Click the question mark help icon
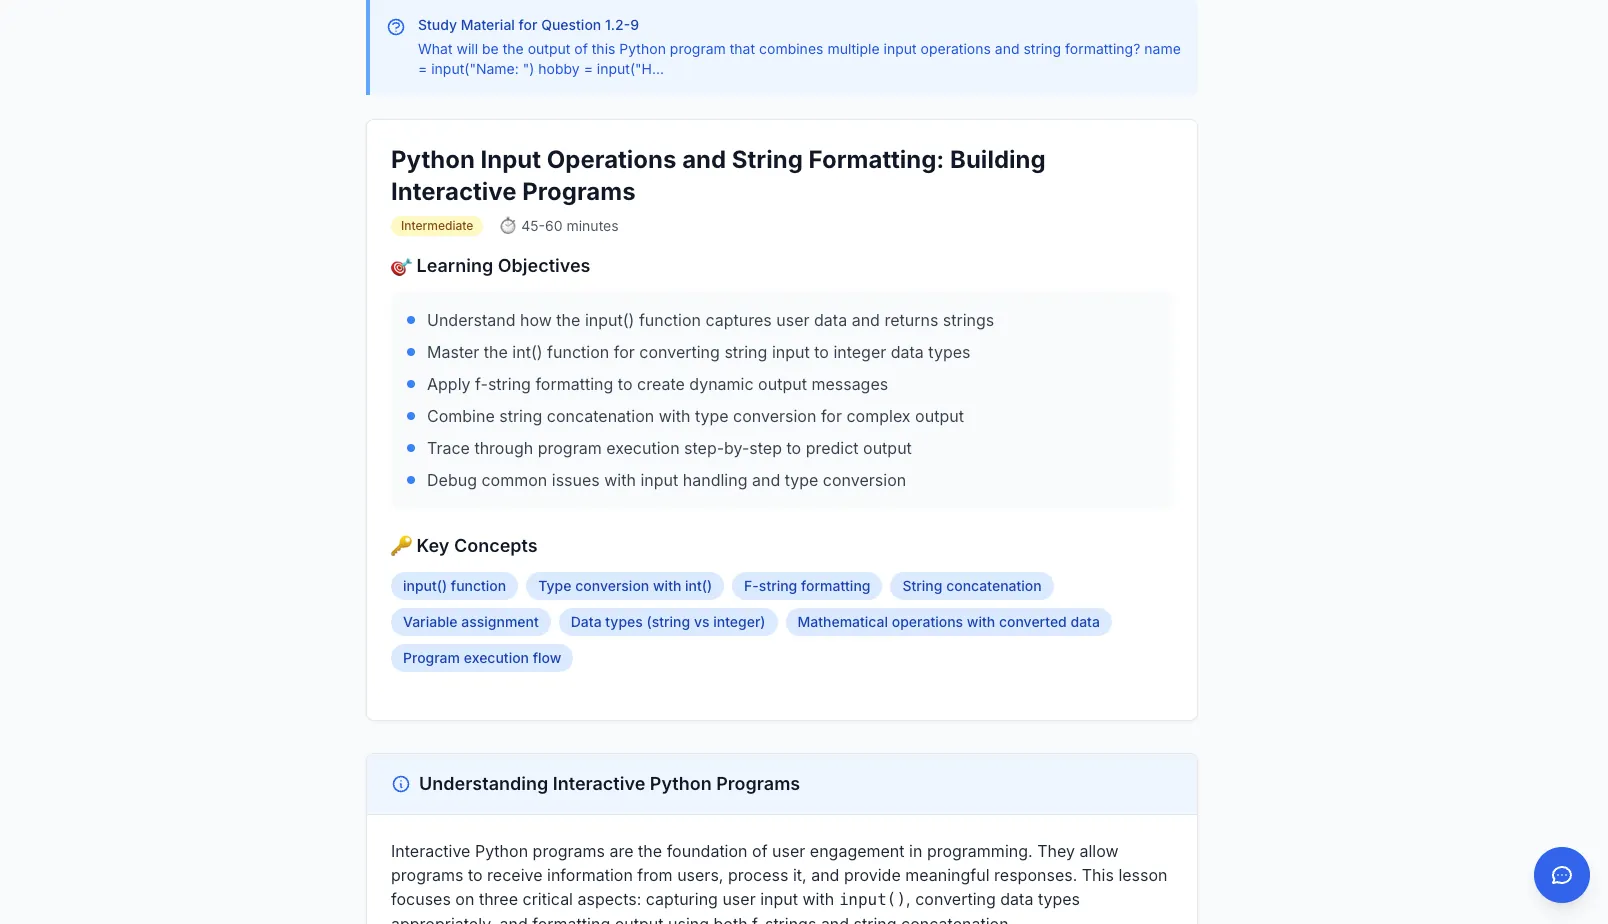The image size is (1608, 924). coord(396,27)
